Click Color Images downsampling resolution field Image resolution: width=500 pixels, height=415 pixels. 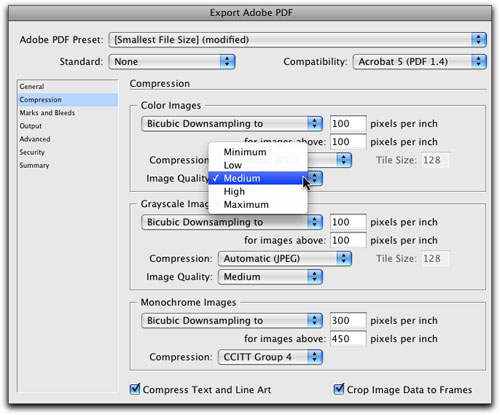348,124
